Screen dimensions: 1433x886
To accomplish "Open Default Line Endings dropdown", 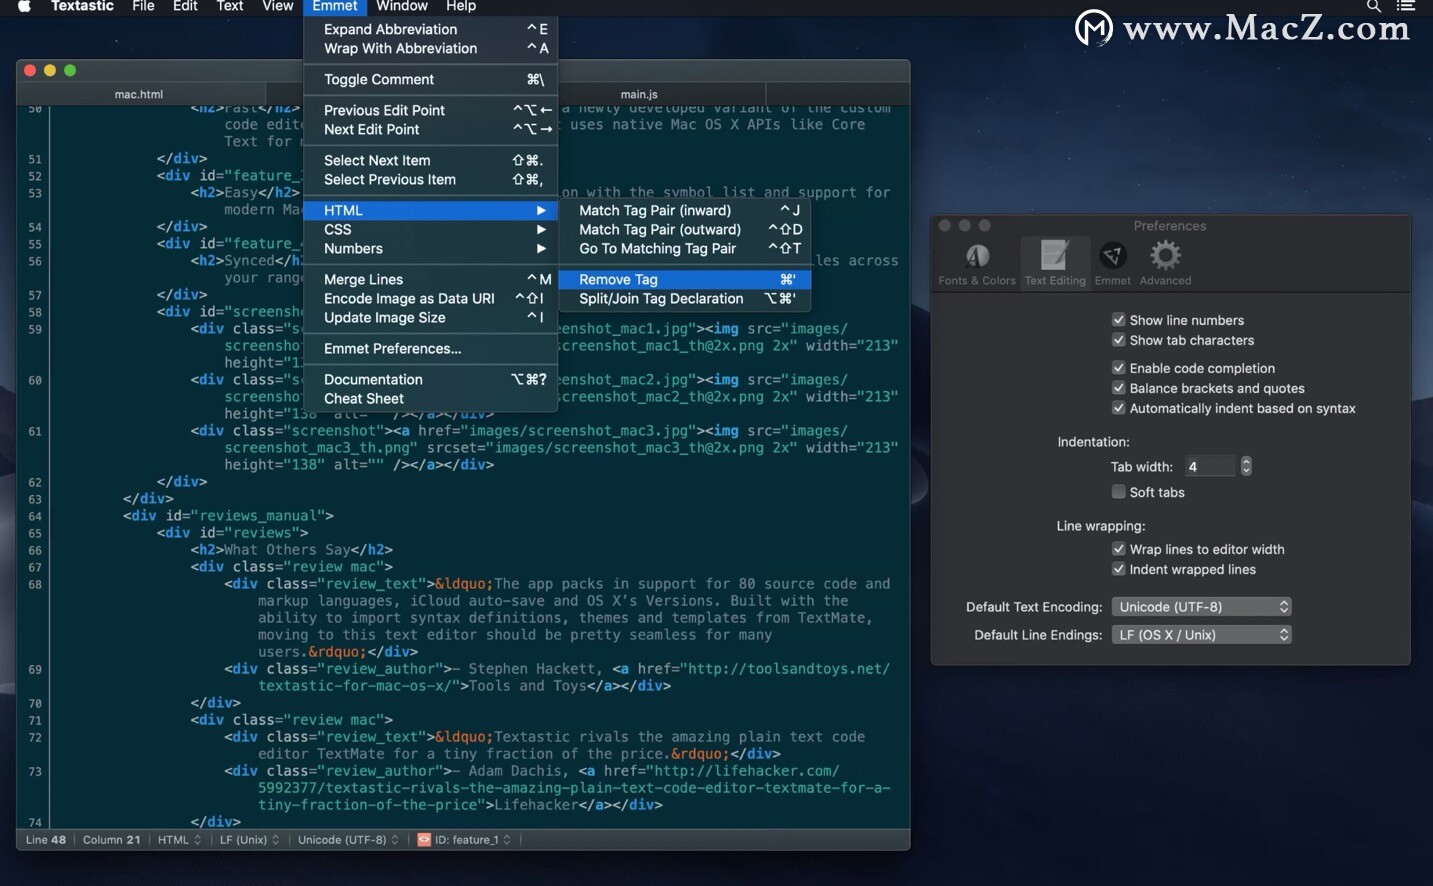I will 1201,635.
